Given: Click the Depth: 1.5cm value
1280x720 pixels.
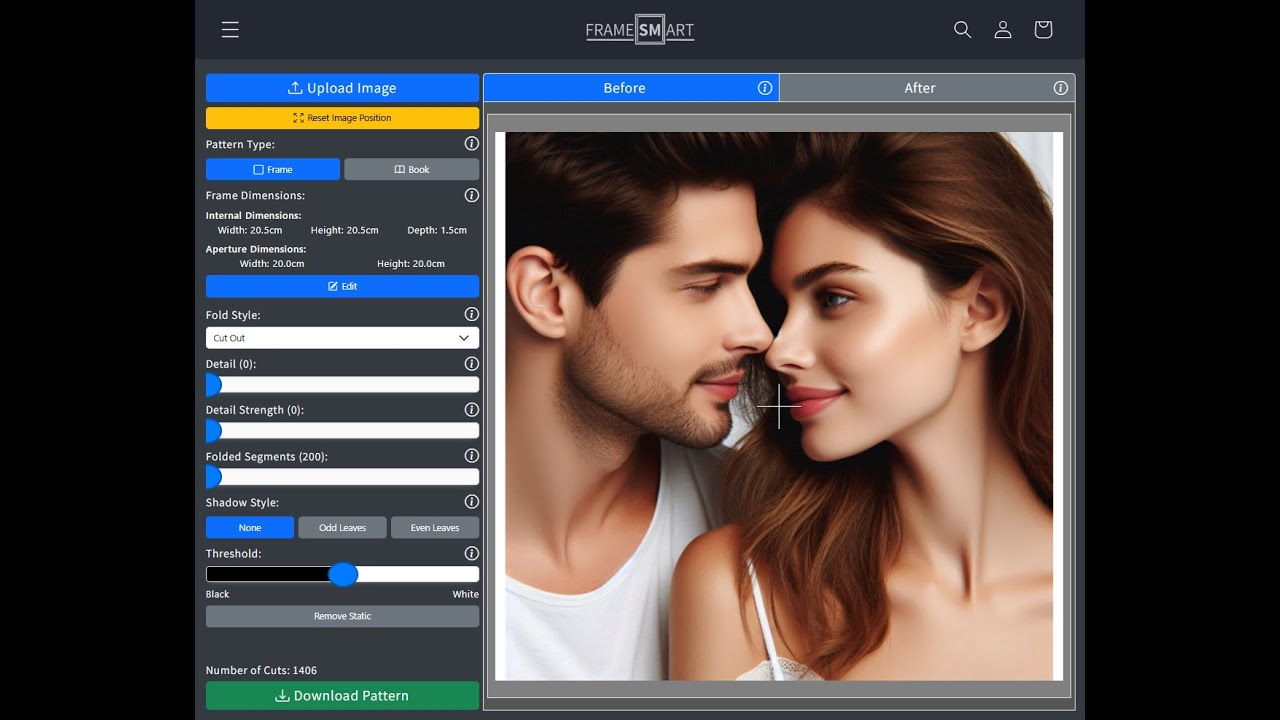Looking at the screenshot, I should [437, 230].
